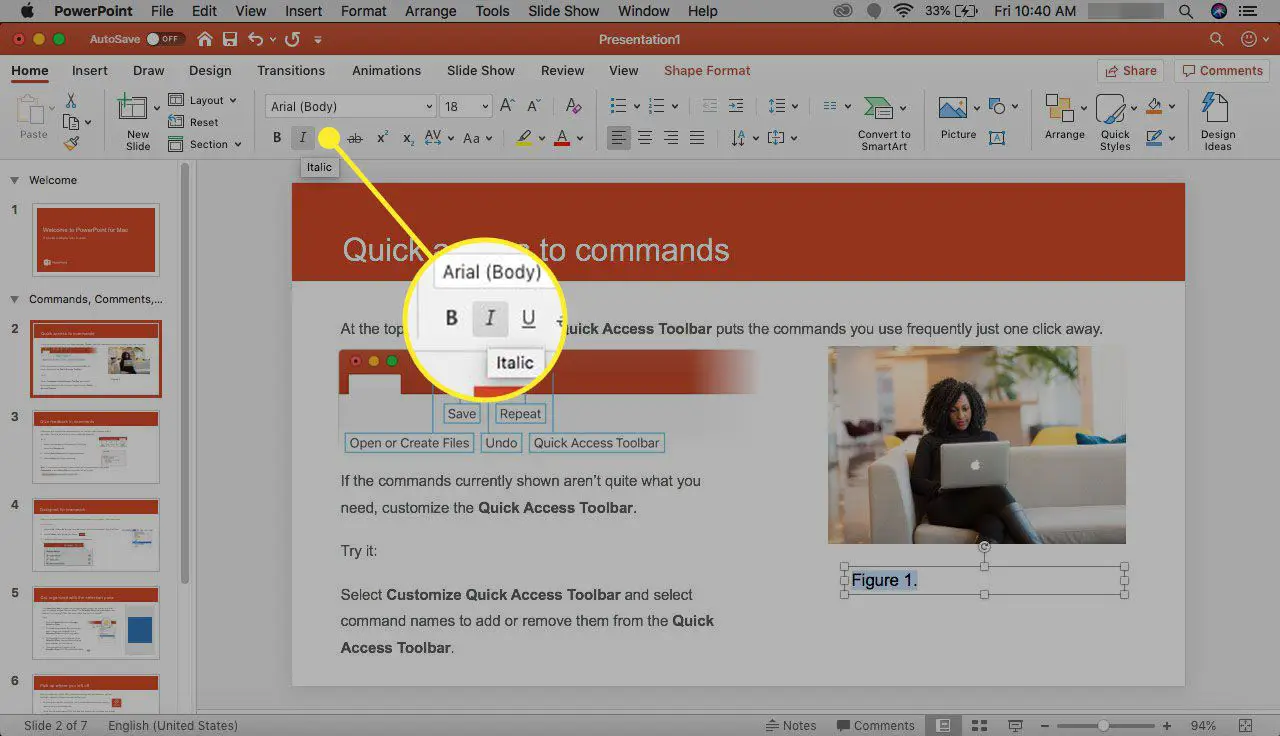The image size is (1280, 736).
Task: Click the Clear Formatting icon
Action: pos(573,105)
